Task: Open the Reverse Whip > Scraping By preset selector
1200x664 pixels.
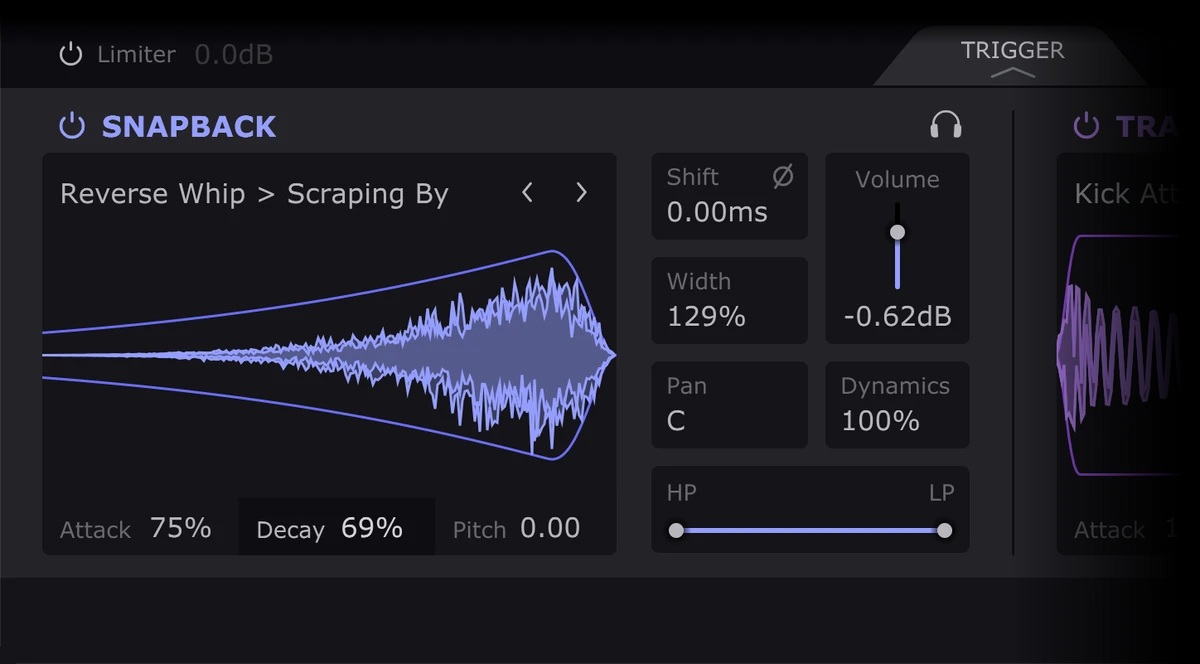Action: (x=254, y=194)
